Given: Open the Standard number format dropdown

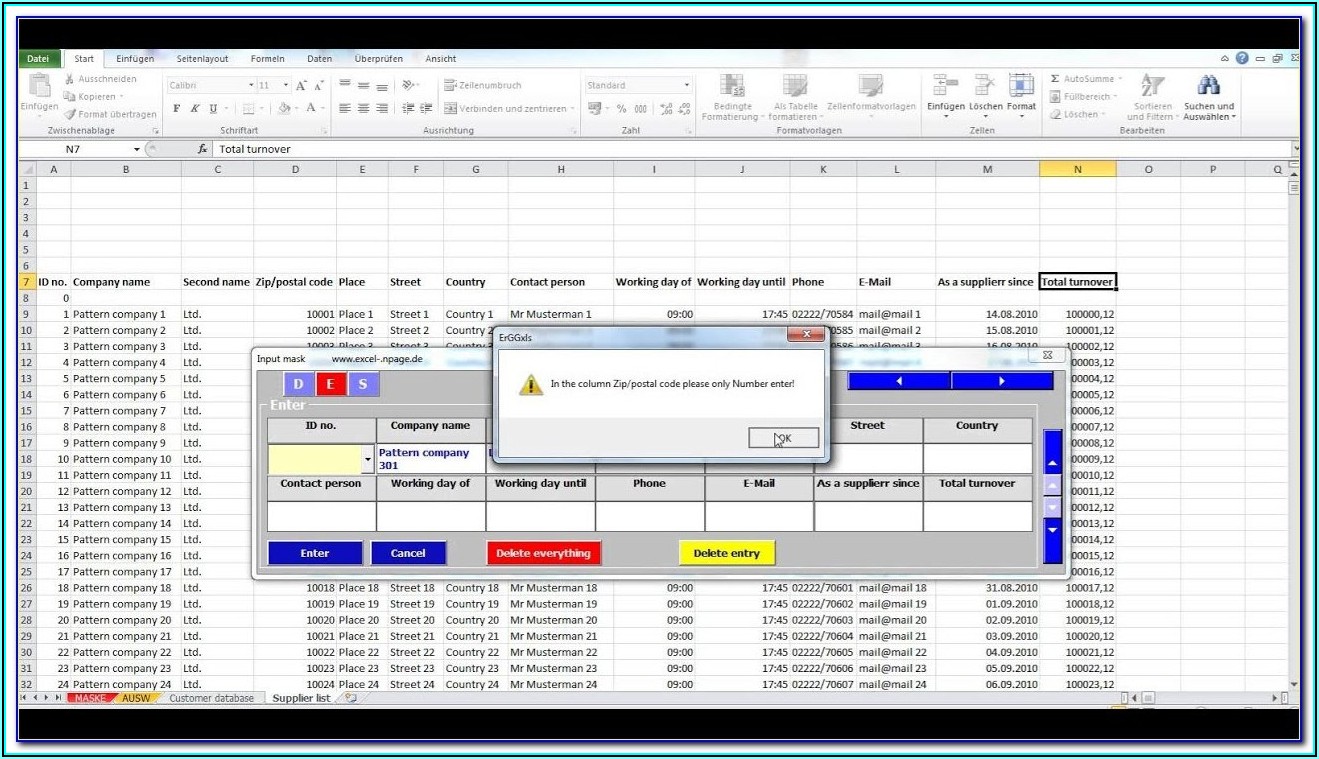Looking at the screenshot, I should 686,85.
